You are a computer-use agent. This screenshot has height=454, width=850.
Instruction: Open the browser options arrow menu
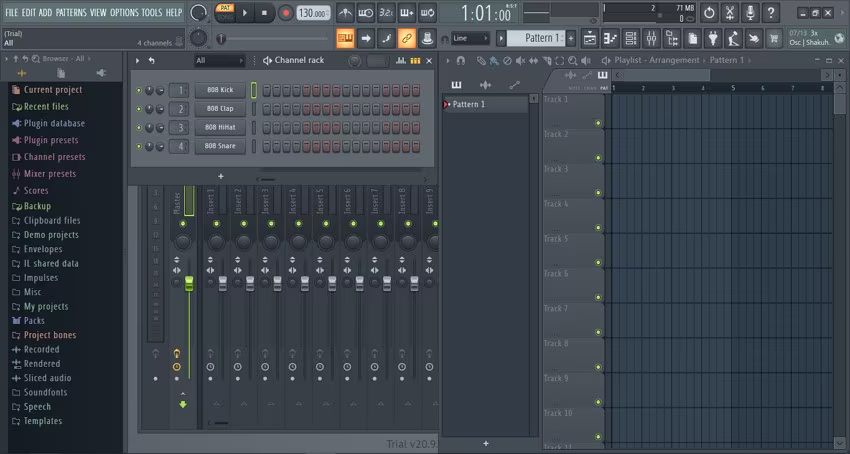(x=7, y=59)
